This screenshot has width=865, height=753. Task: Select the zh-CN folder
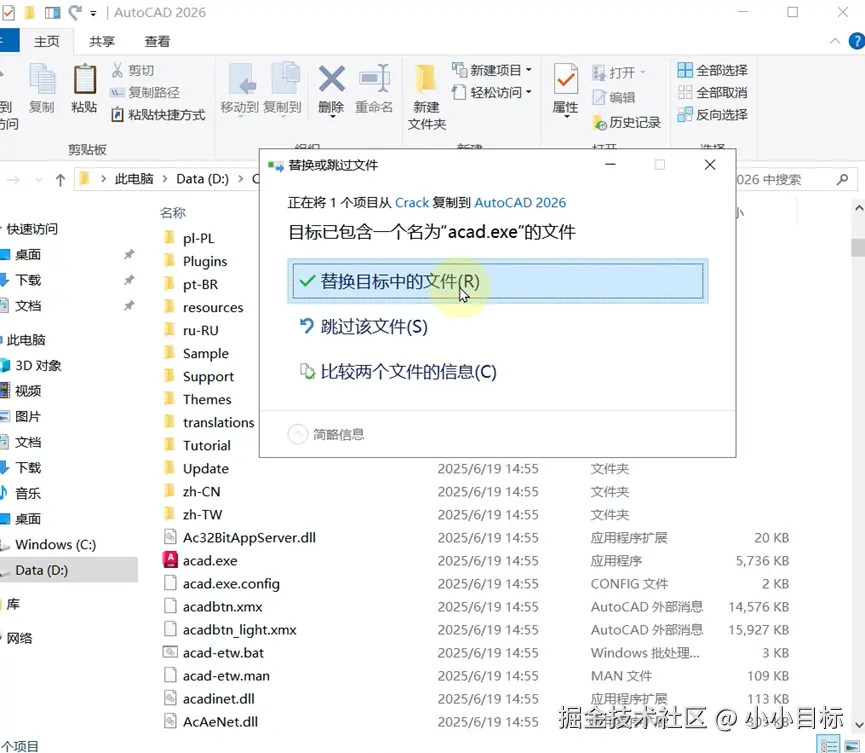(x=201, y=492)
